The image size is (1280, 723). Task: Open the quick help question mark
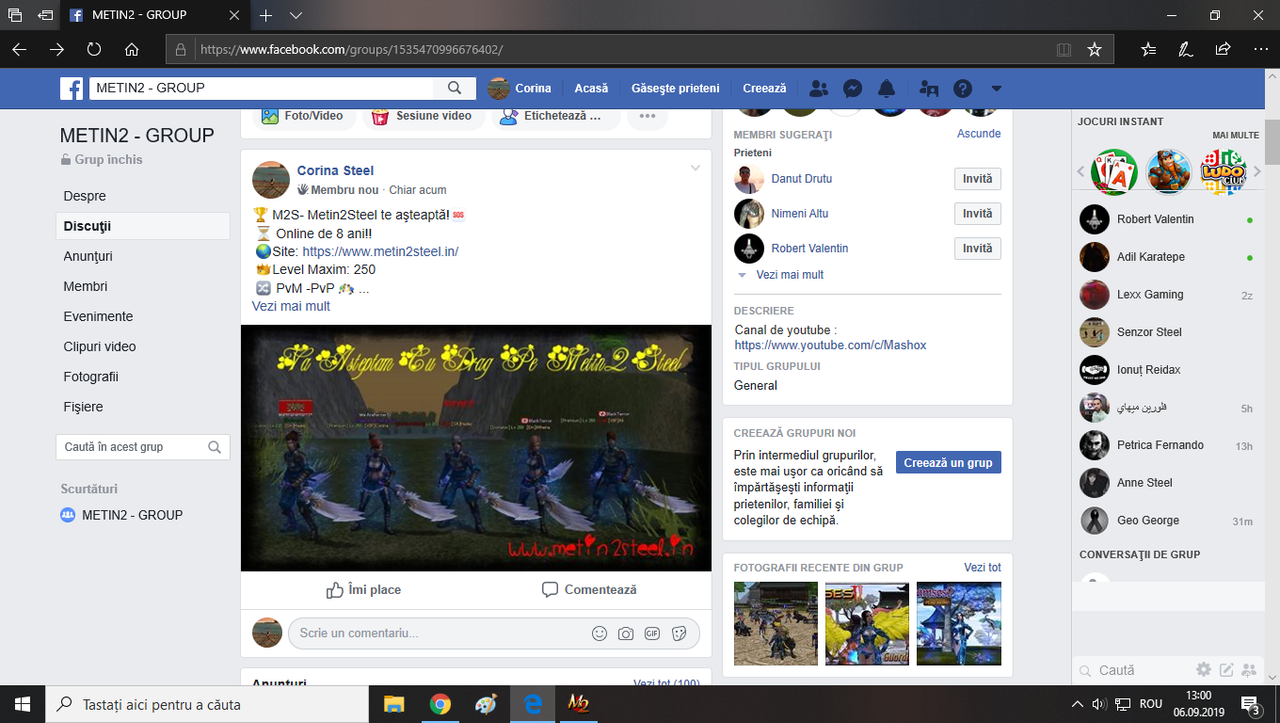(962, 88)
